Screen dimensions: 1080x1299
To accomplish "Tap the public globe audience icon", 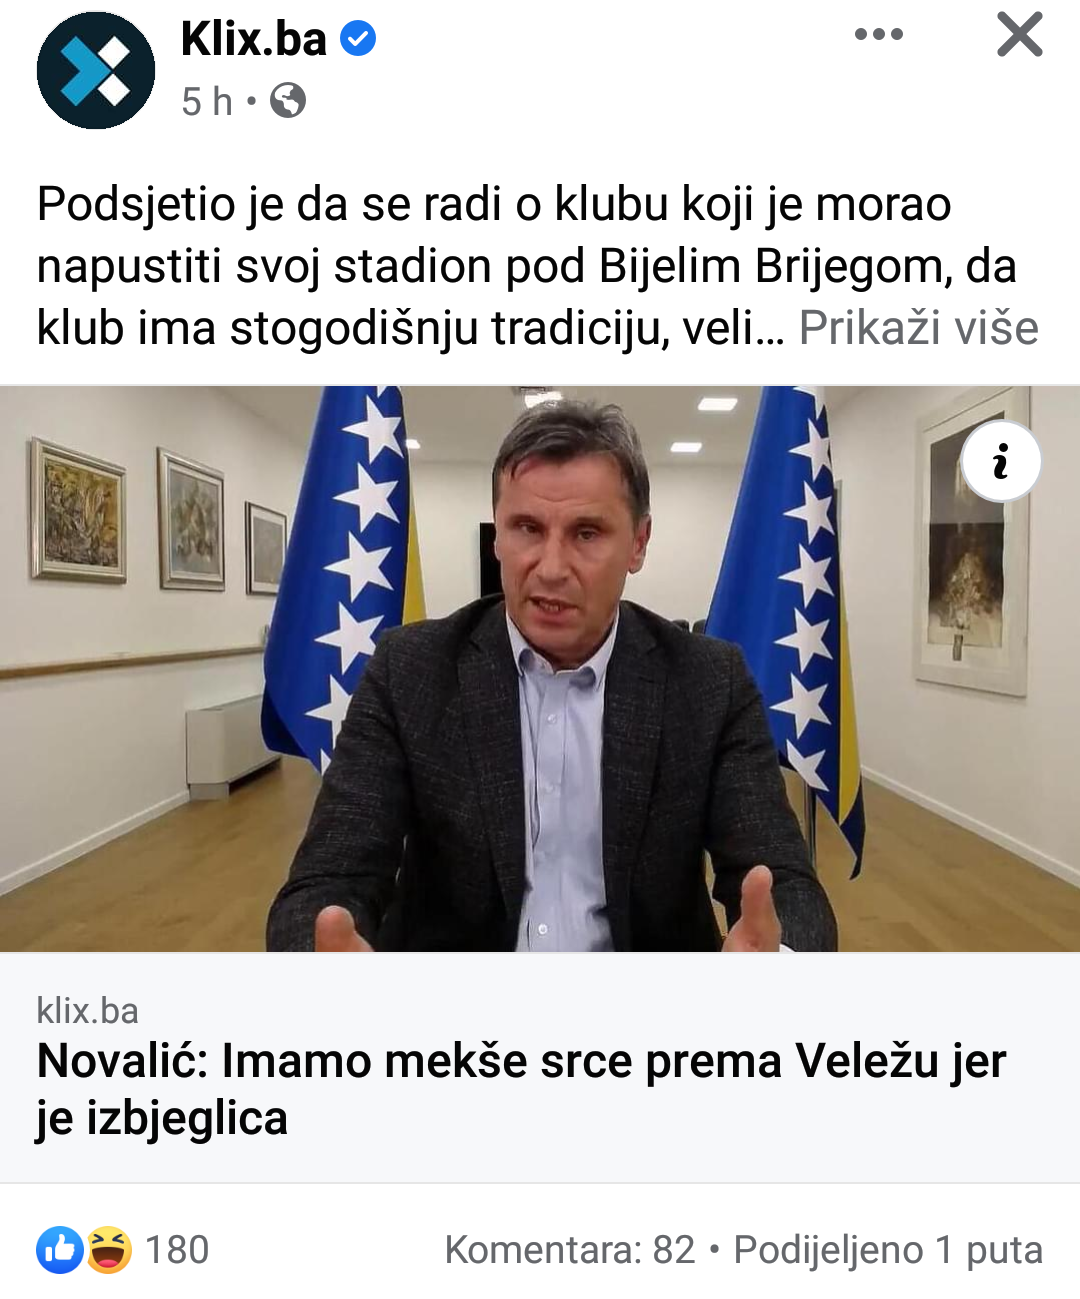I will tap(288, 101).
